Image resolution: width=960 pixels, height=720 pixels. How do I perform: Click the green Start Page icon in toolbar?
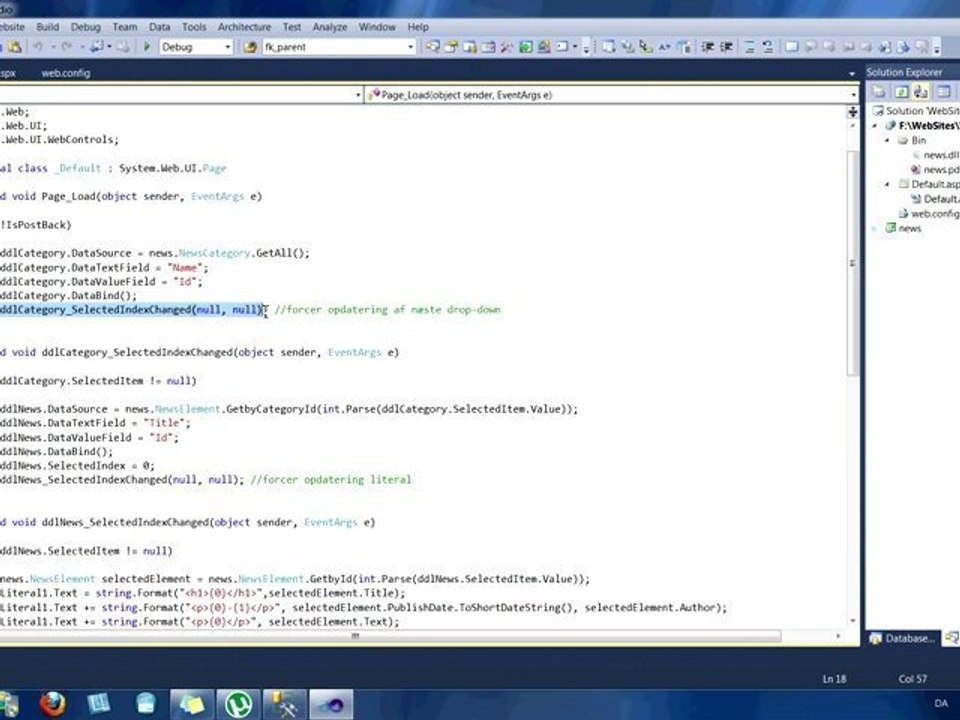point(526,47)
